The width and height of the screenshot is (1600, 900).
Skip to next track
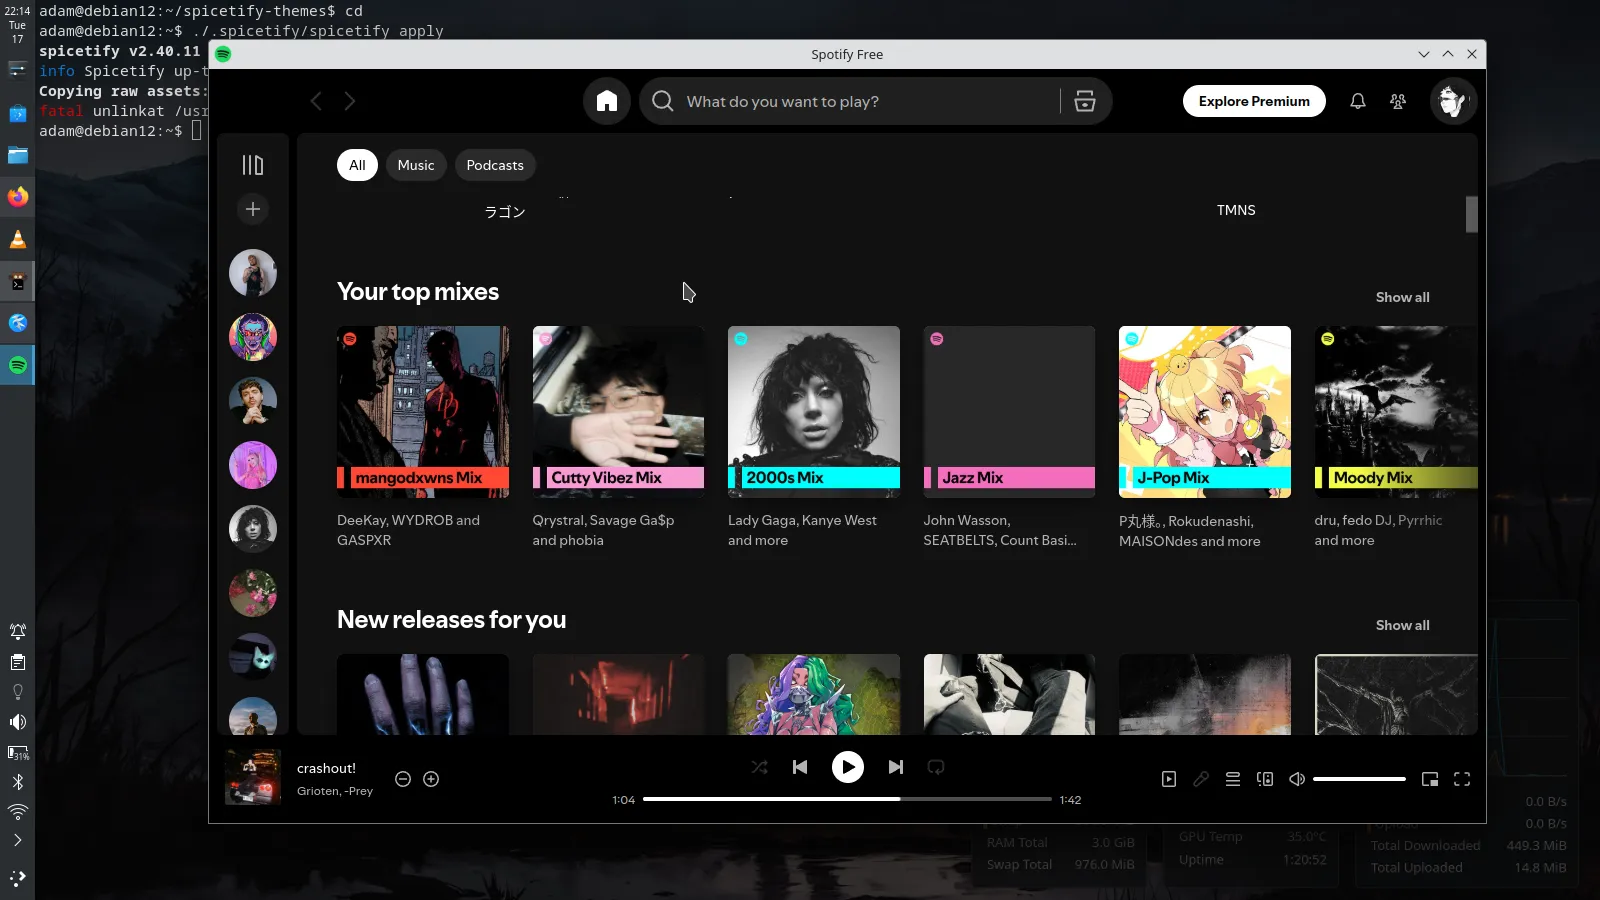[x=896, y=767]
